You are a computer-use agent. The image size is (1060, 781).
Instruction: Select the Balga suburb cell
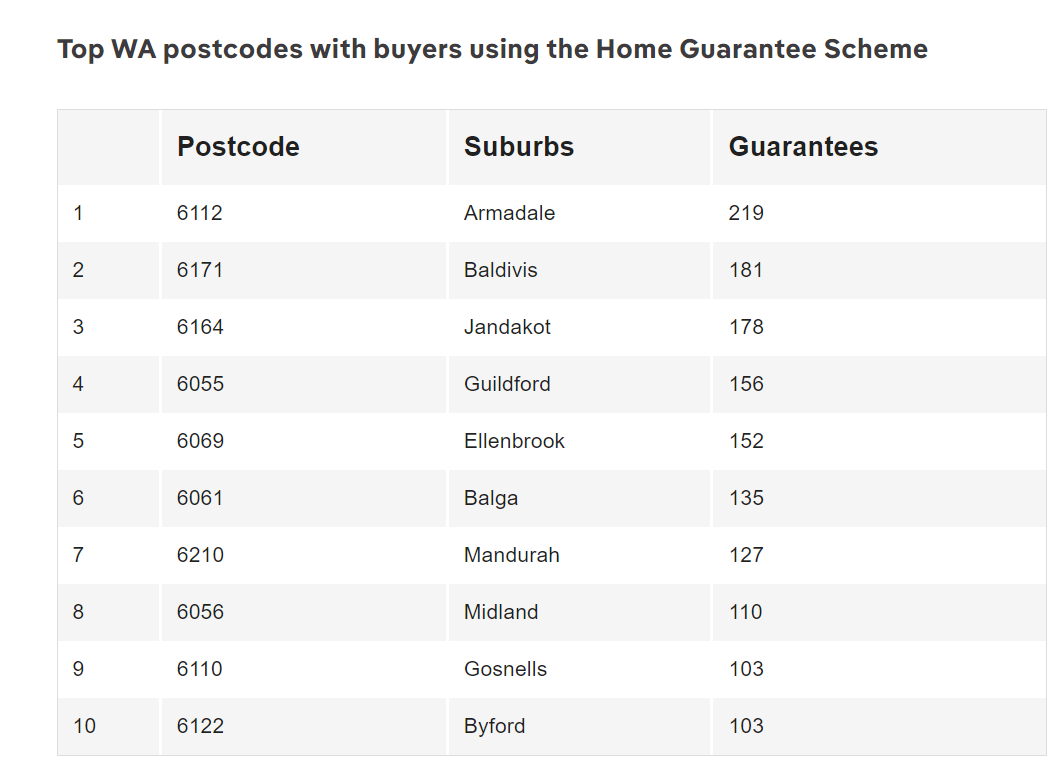(491, 498)
